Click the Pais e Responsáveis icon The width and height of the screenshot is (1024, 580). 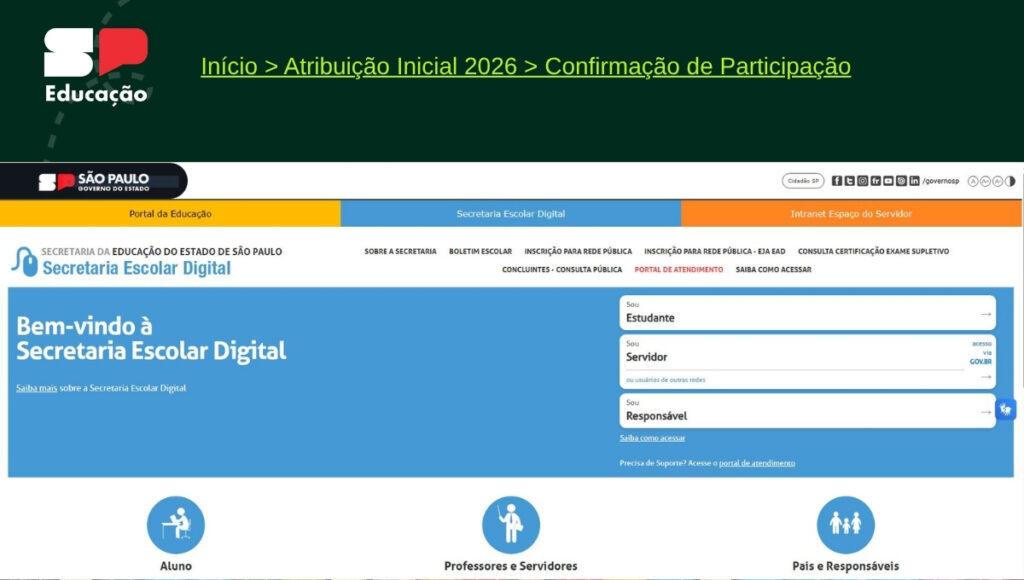(x=845, y=521)
